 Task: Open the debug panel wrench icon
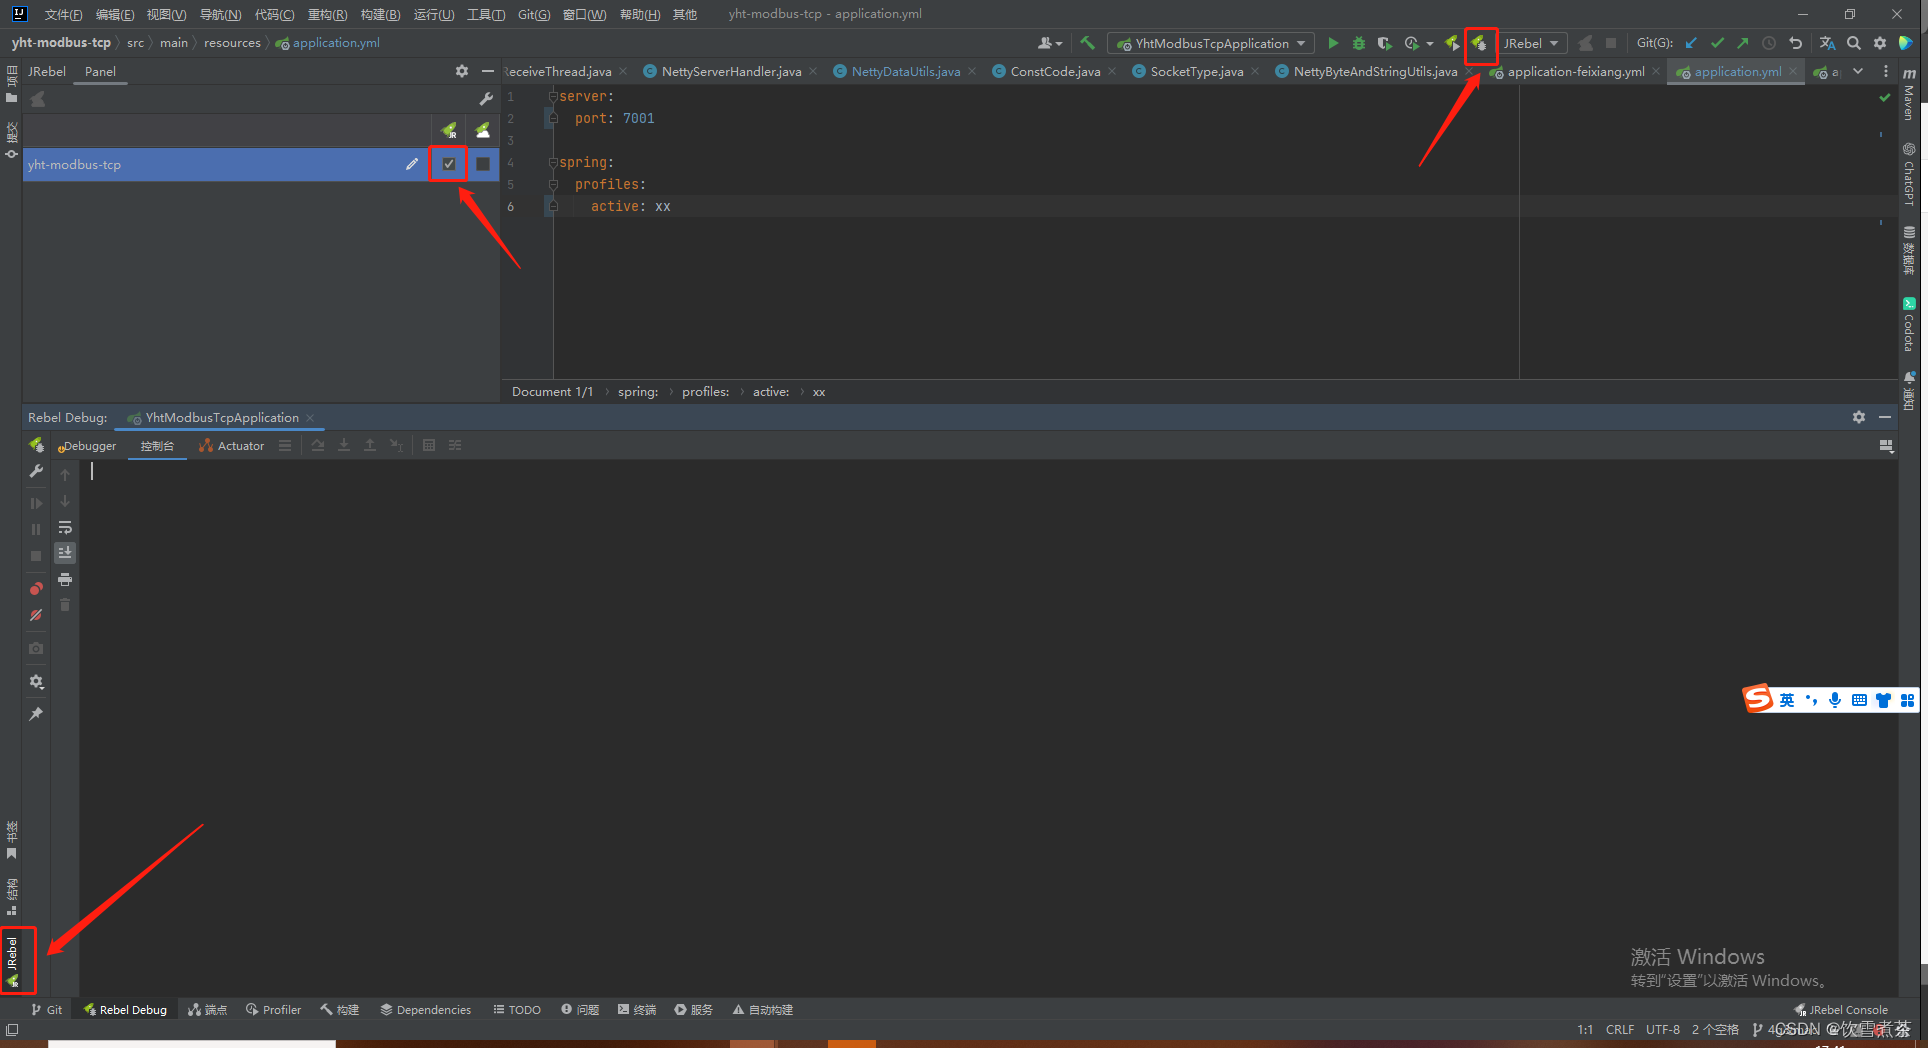(x=36, y=471)
